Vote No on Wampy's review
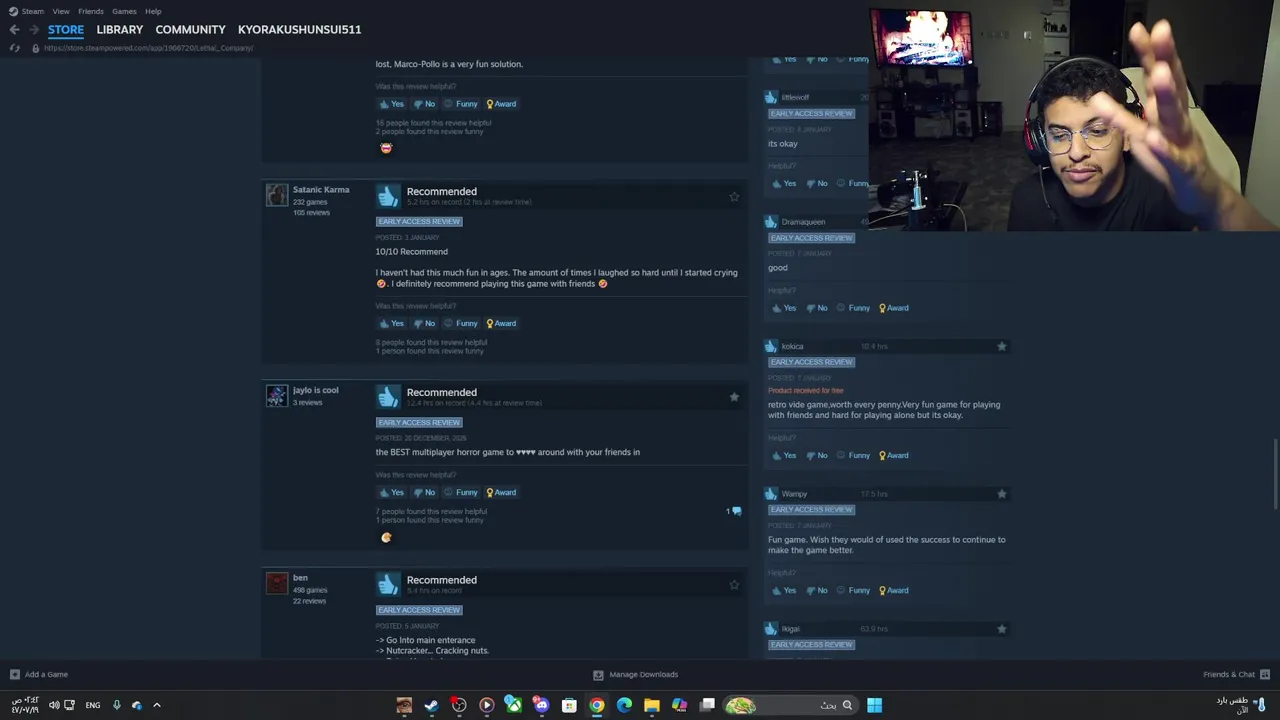The width and height of the screenshot is (1280, 720). (x=816, y=590)
